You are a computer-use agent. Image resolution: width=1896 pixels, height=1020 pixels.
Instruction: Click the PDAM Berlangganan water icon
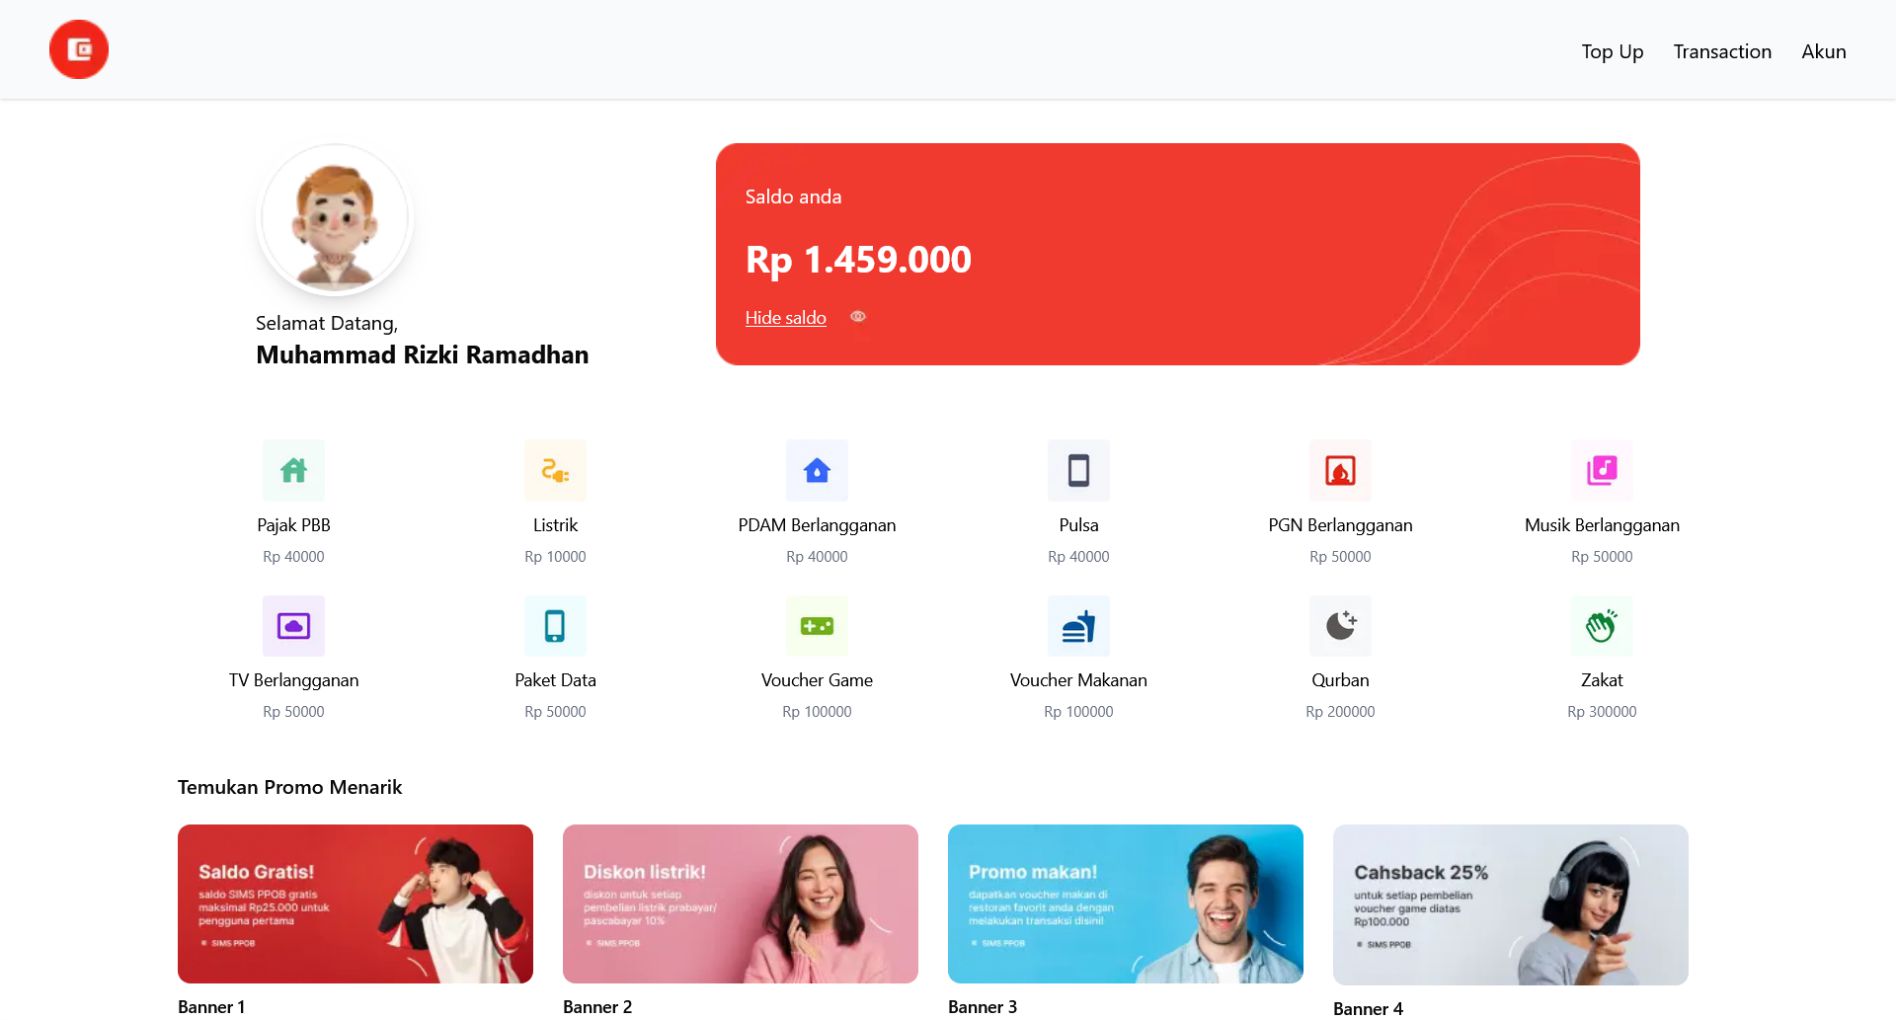[x=816, y=470]
